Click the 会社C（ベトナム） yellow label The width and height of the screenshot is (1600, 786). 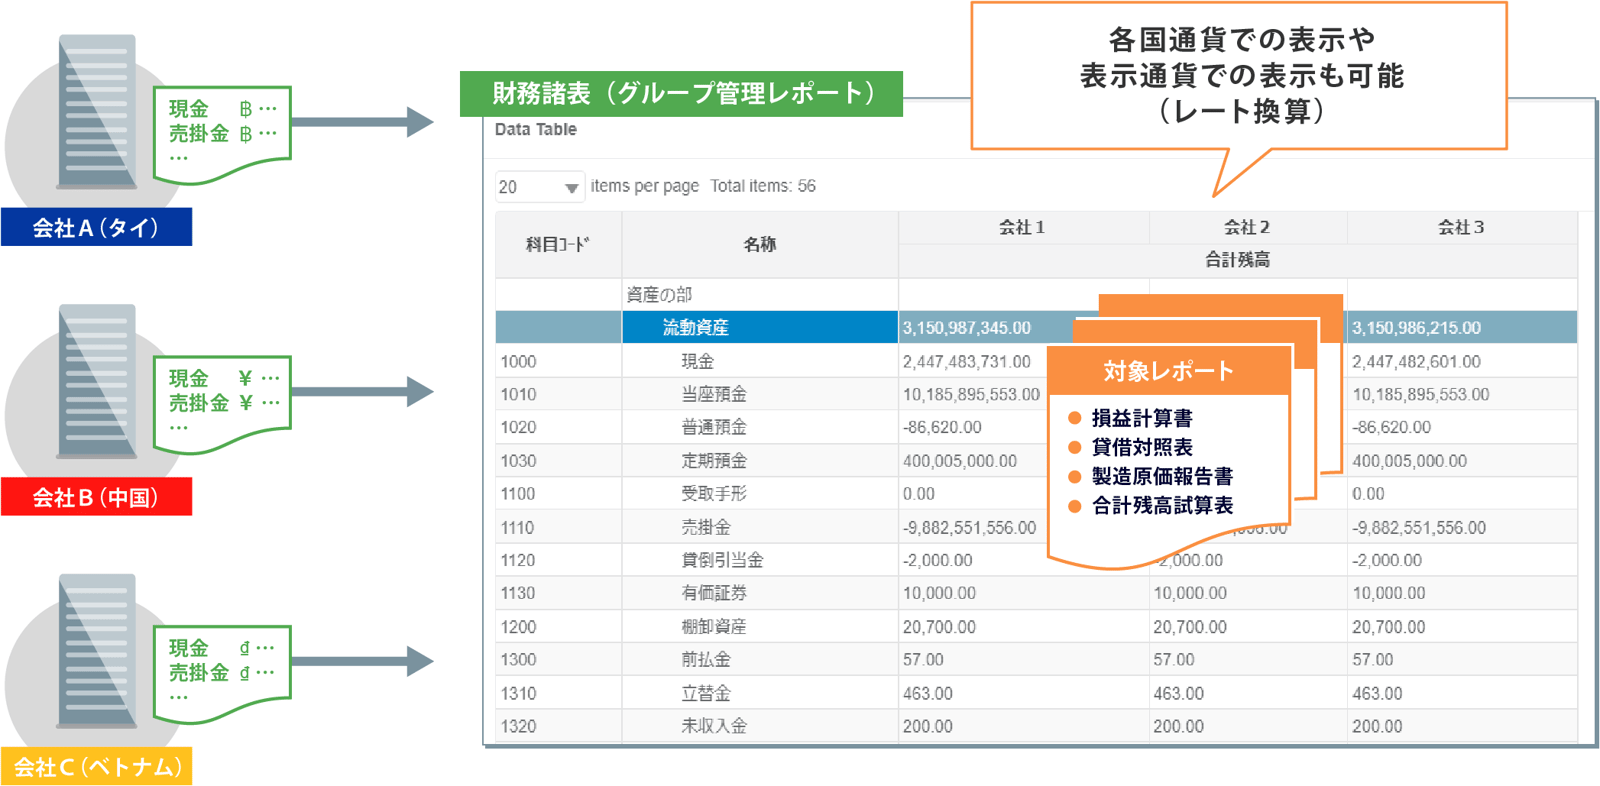click(97, 767)
